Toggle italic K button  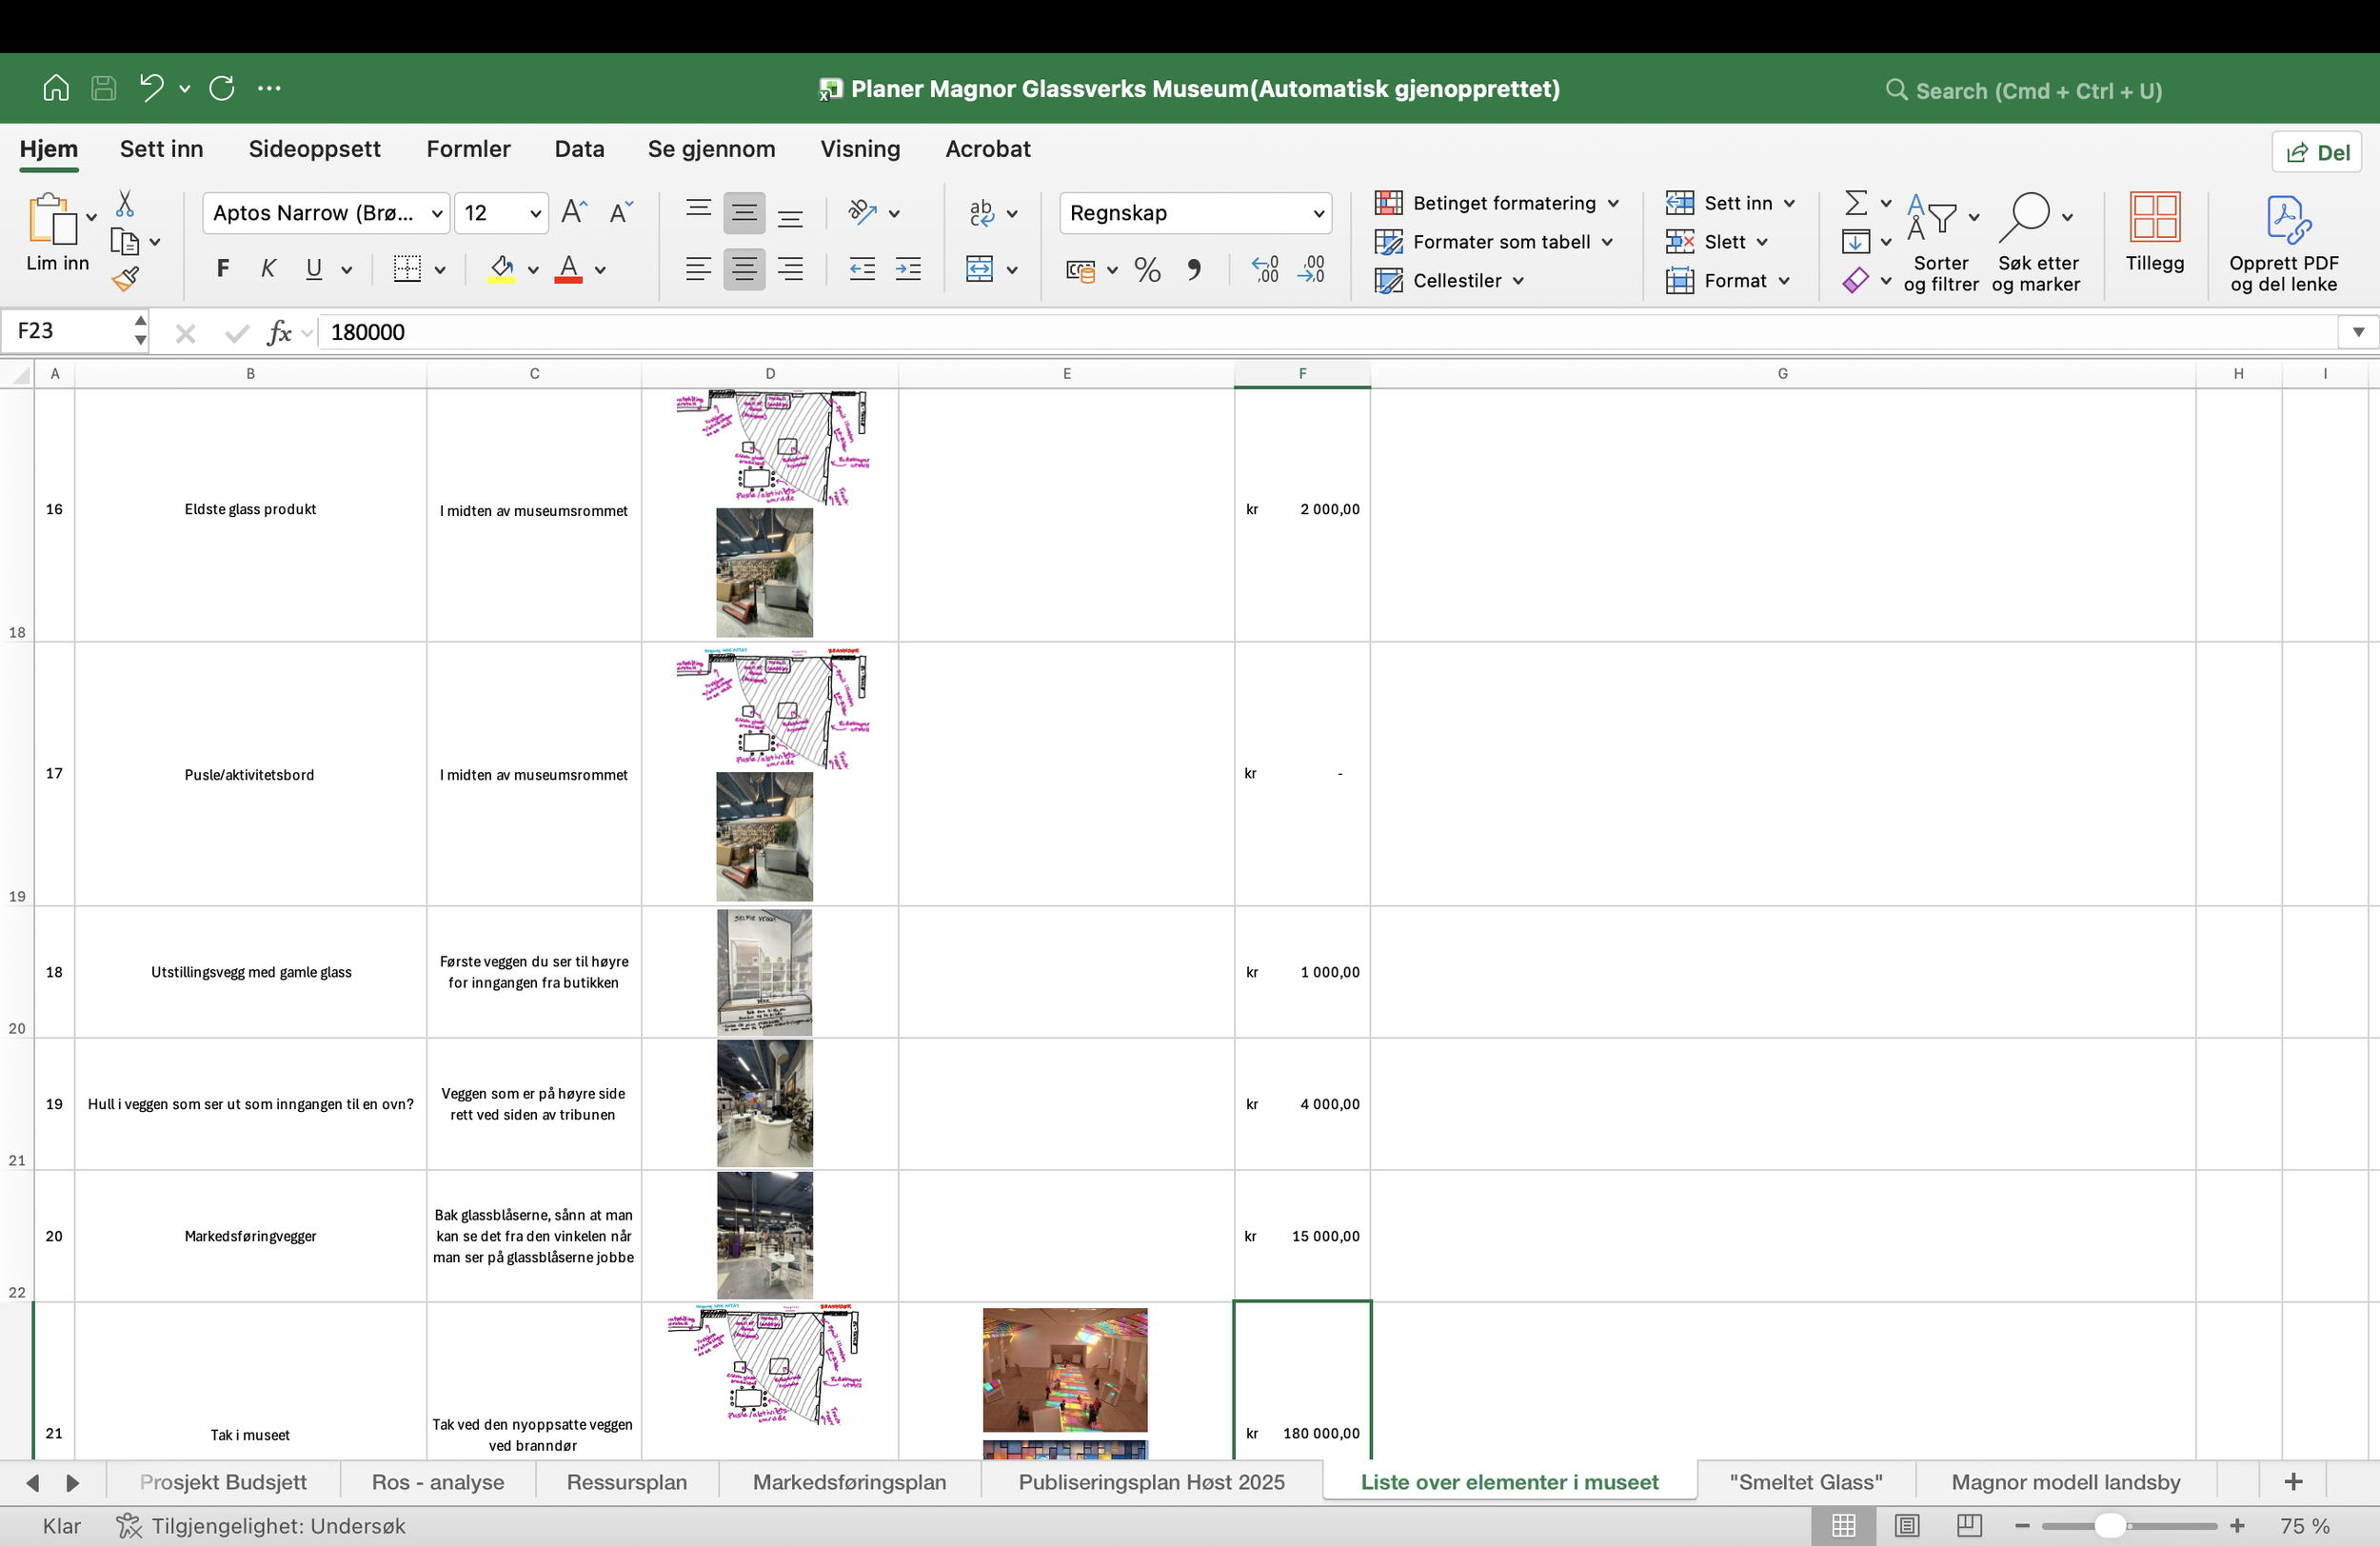click(x=268, y=269)
